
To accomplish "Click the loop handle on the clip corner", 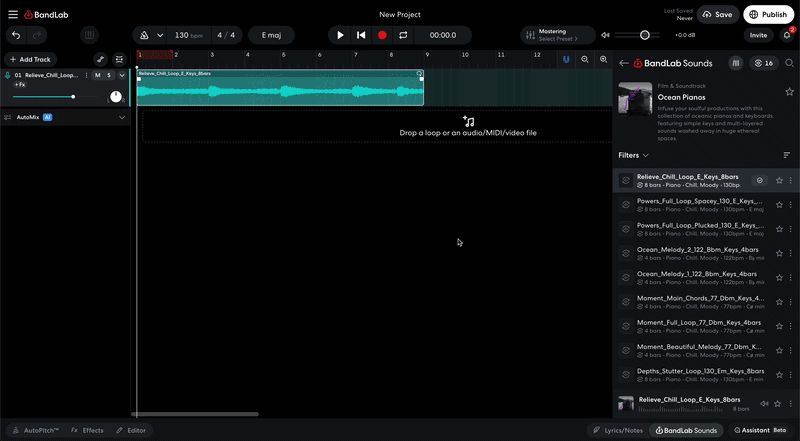I will 419,74.
